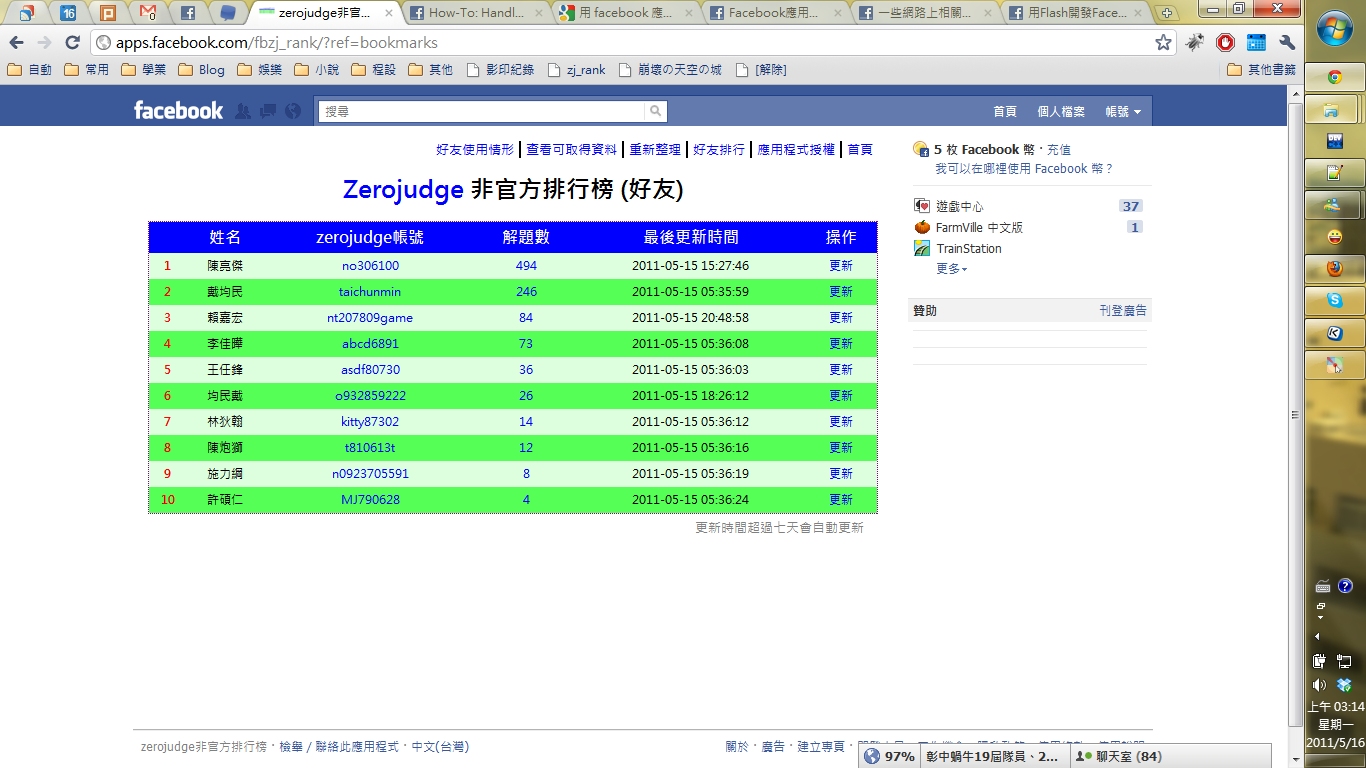
Task: Open account link kitty87302
Action: [x=370, y=422]
